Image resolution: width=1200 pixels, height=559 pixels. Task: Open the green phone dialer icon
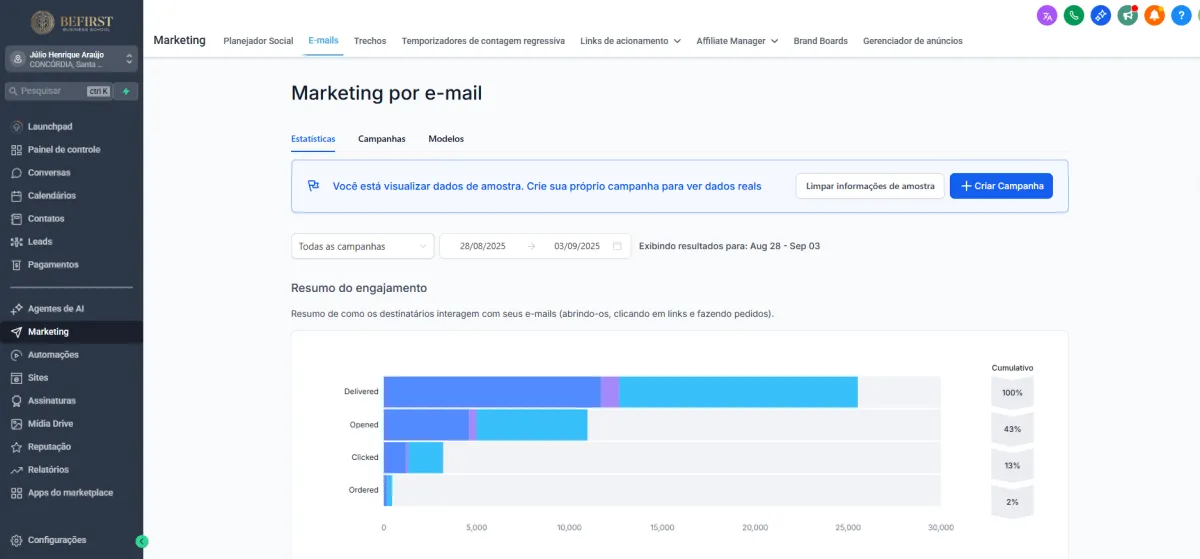[x=1074, y=15]
